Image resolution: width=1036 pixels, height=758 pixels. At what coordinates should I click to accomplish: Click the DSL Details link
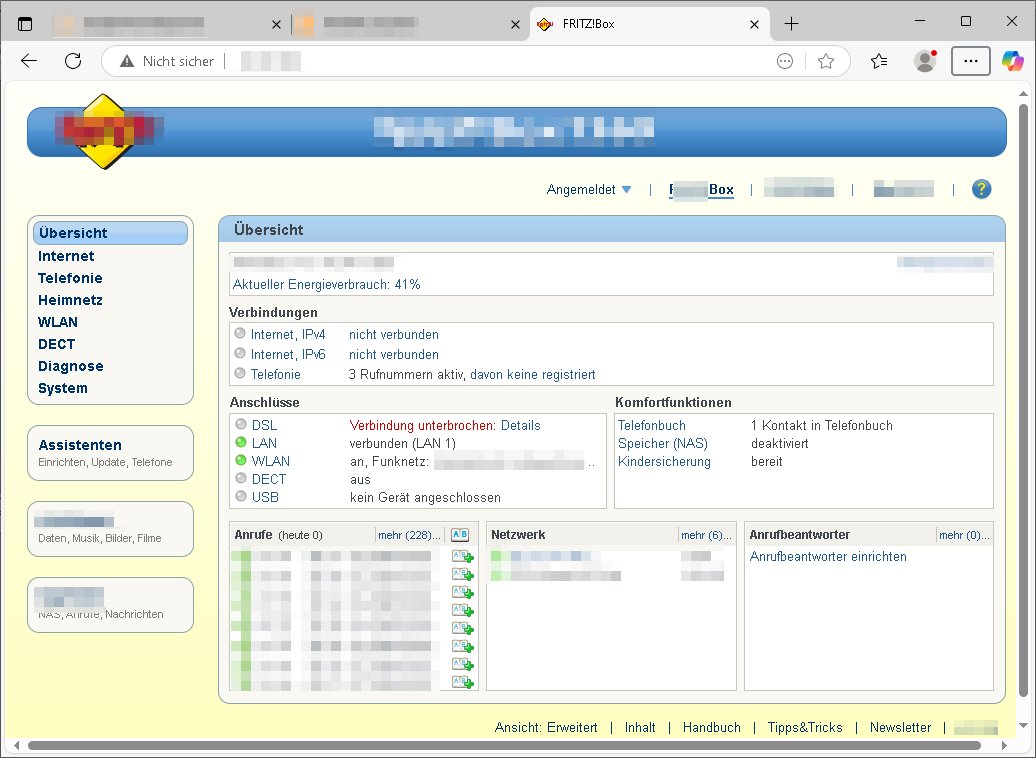[520, 425]
